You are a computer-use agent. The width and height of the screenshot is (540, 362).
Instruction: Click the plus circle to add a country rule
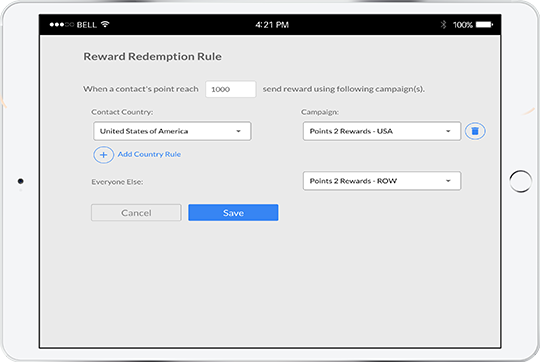pyautogui.click(x=103, y=155)
